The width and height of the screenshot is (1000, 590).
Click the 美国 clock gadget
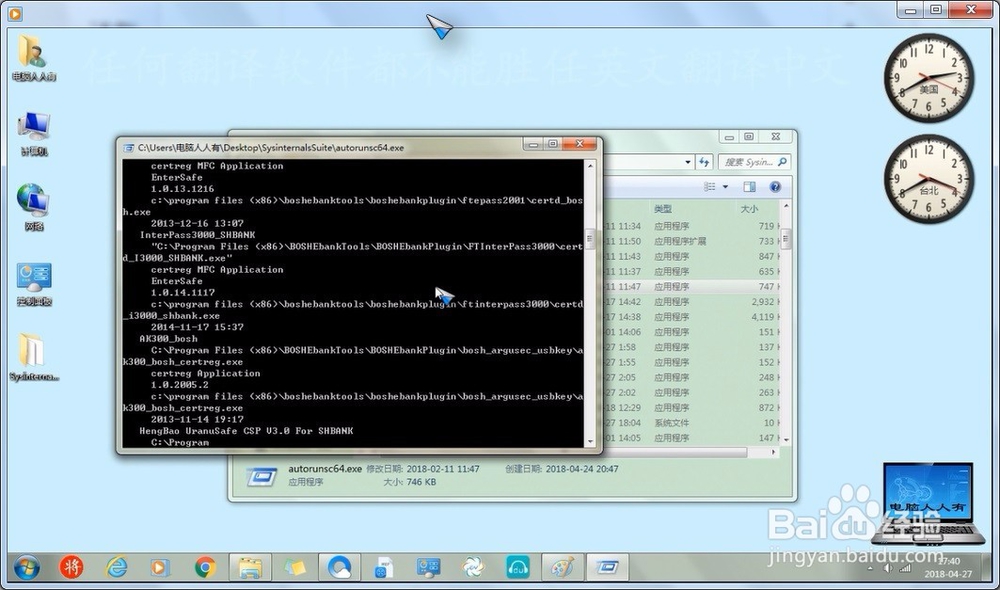tap(929, 77)
